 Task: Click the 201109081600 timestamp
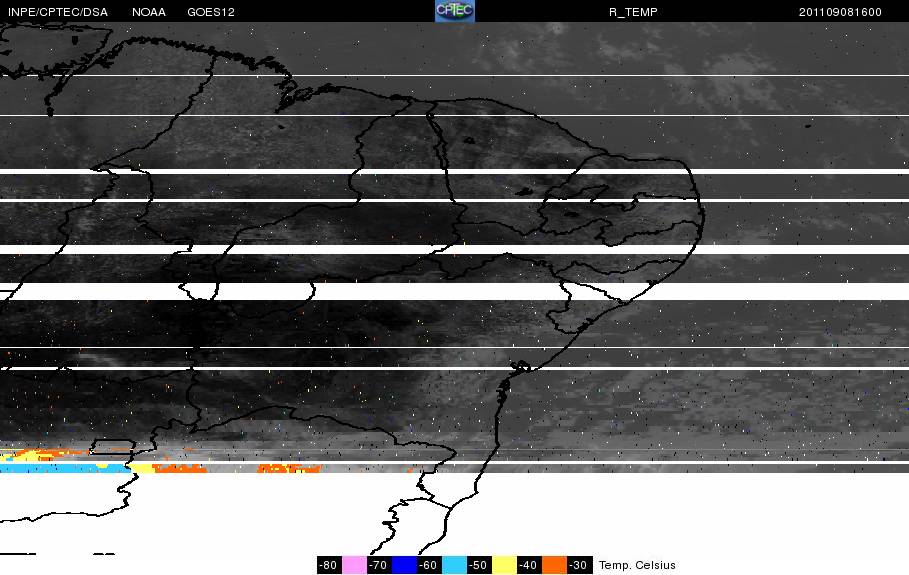coord(840,12)
